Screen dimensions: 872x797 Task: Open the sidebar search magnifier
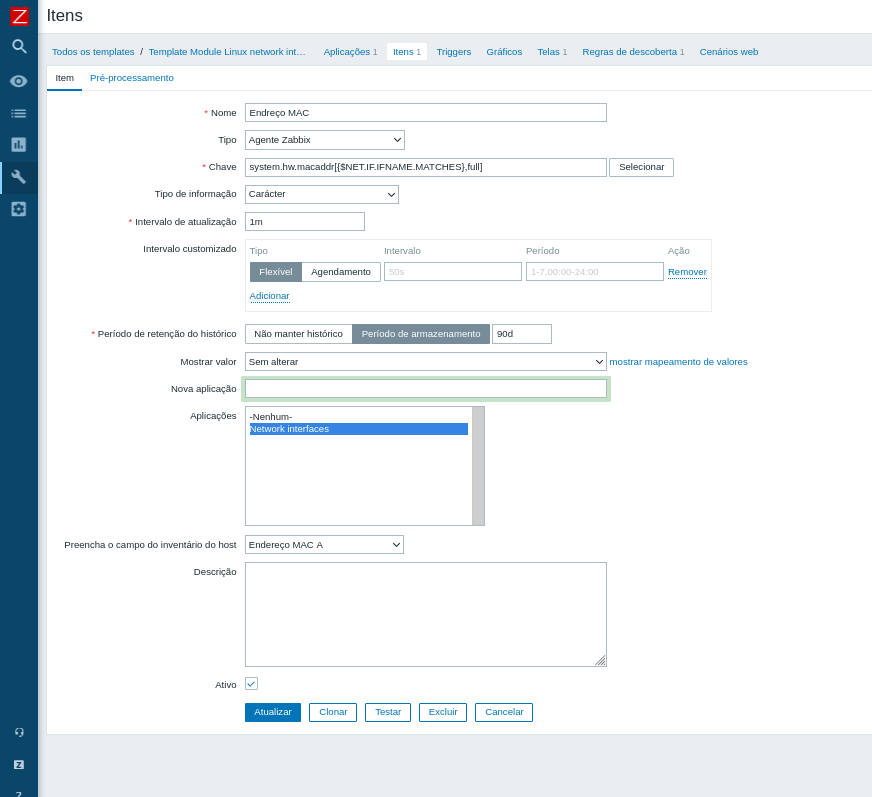[18, 46]
